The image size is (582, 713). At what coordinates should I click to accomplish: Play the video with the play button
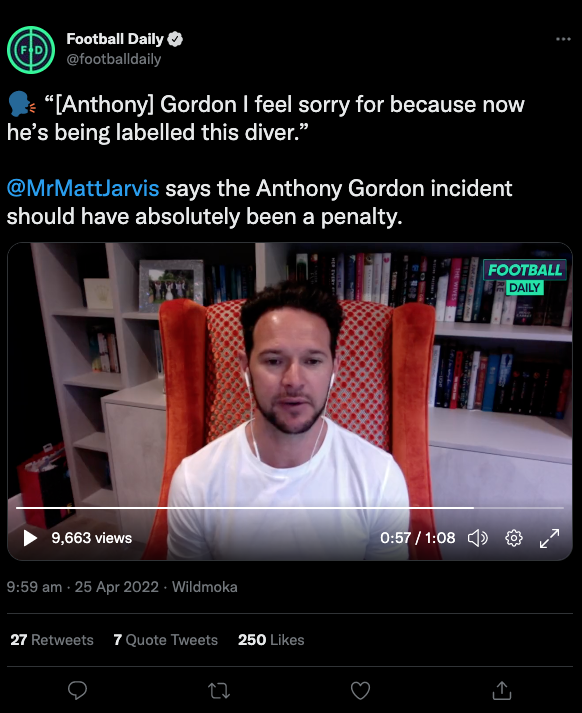click(30, 538)
